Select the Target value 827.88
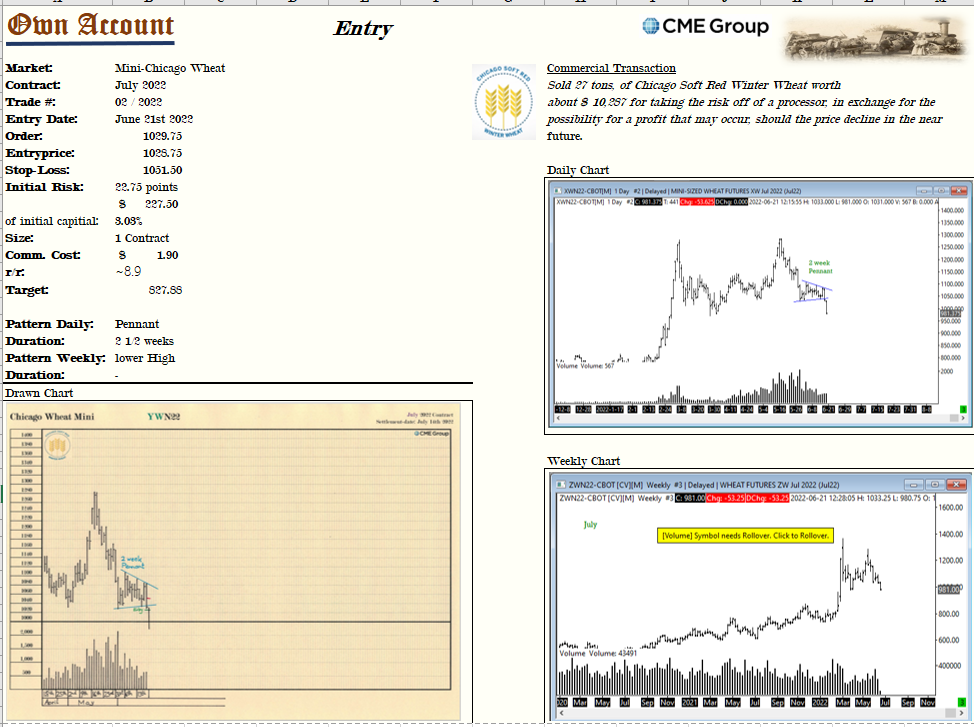The image size is (974, 727). 165,290
